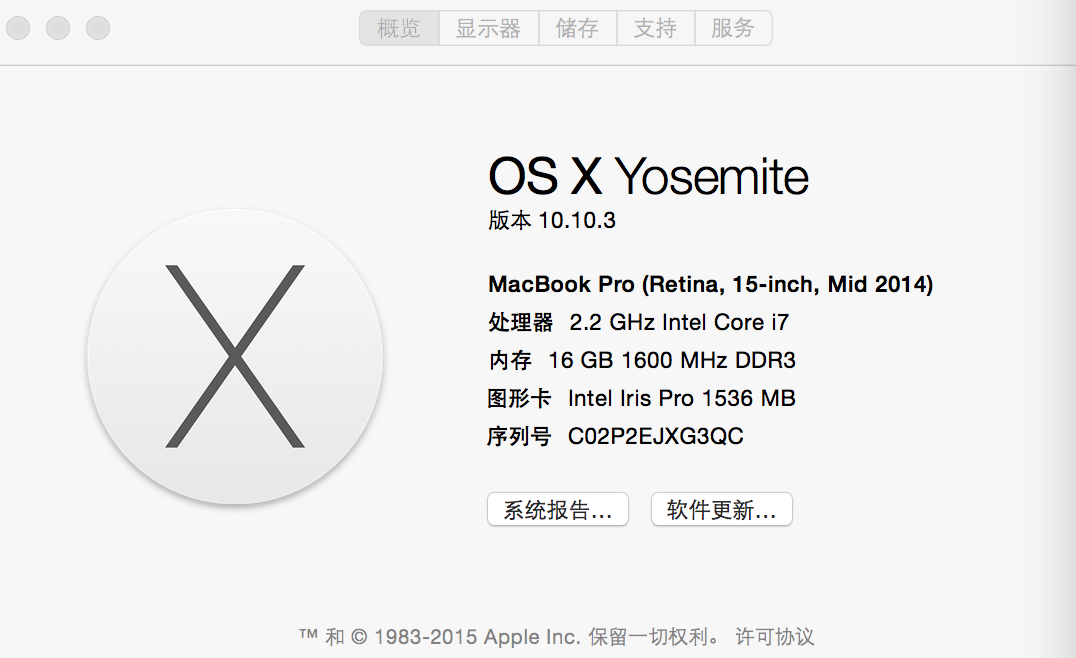
Task: Click the window zoom button
Action: tap(98, 28)
